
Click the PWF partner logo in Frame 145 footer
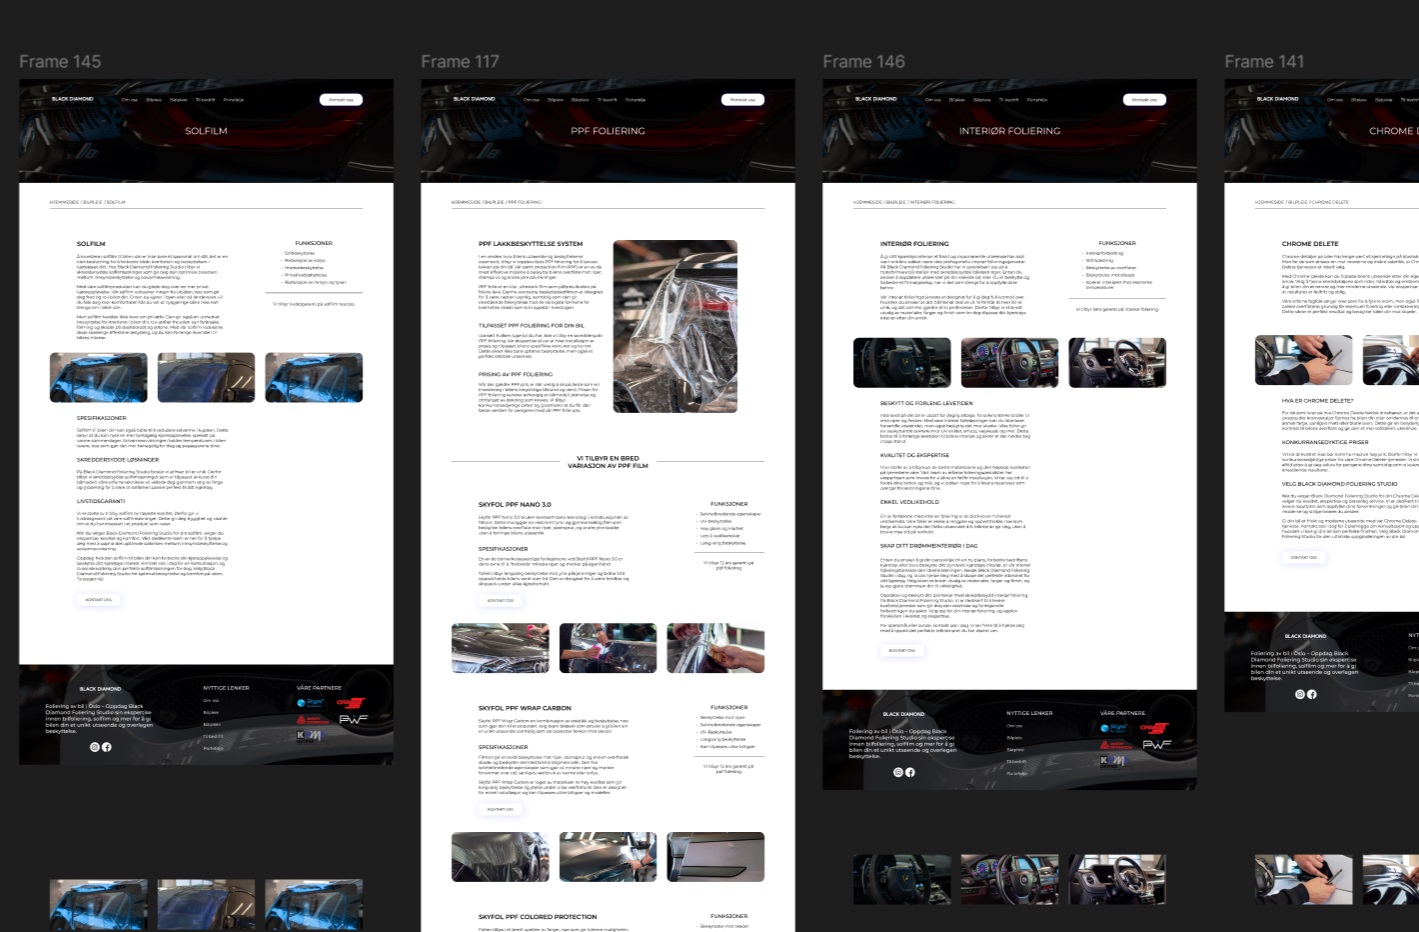point(353,719)
